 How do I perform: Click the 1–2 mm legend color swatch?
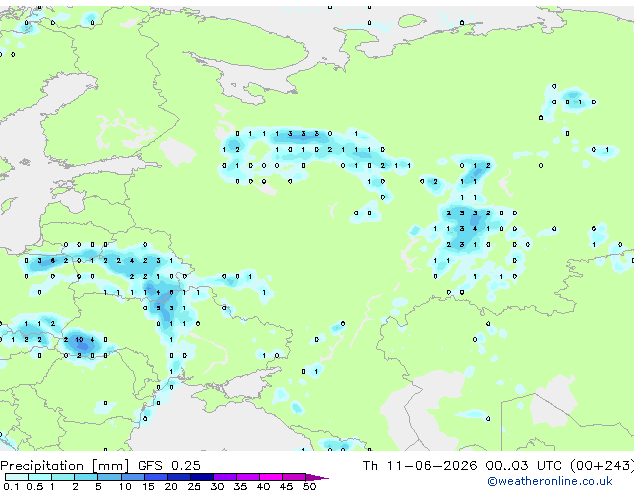(x=63, y=477)
